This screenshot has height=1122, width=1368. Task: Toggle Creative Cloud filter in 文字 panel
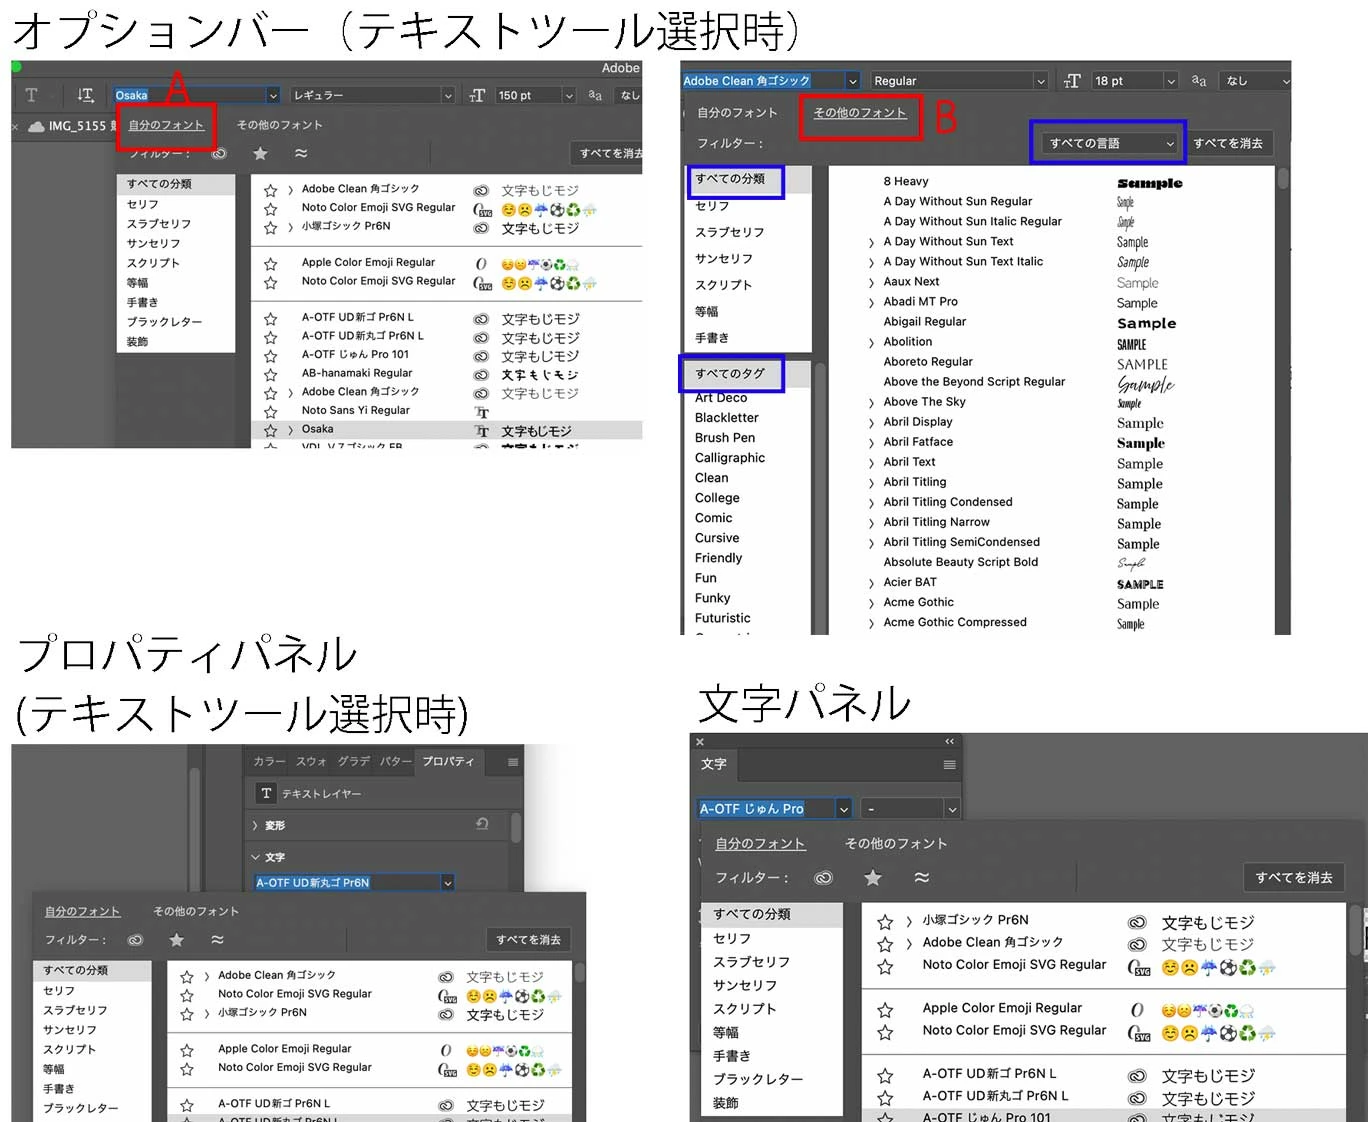(x=823, y=878)
